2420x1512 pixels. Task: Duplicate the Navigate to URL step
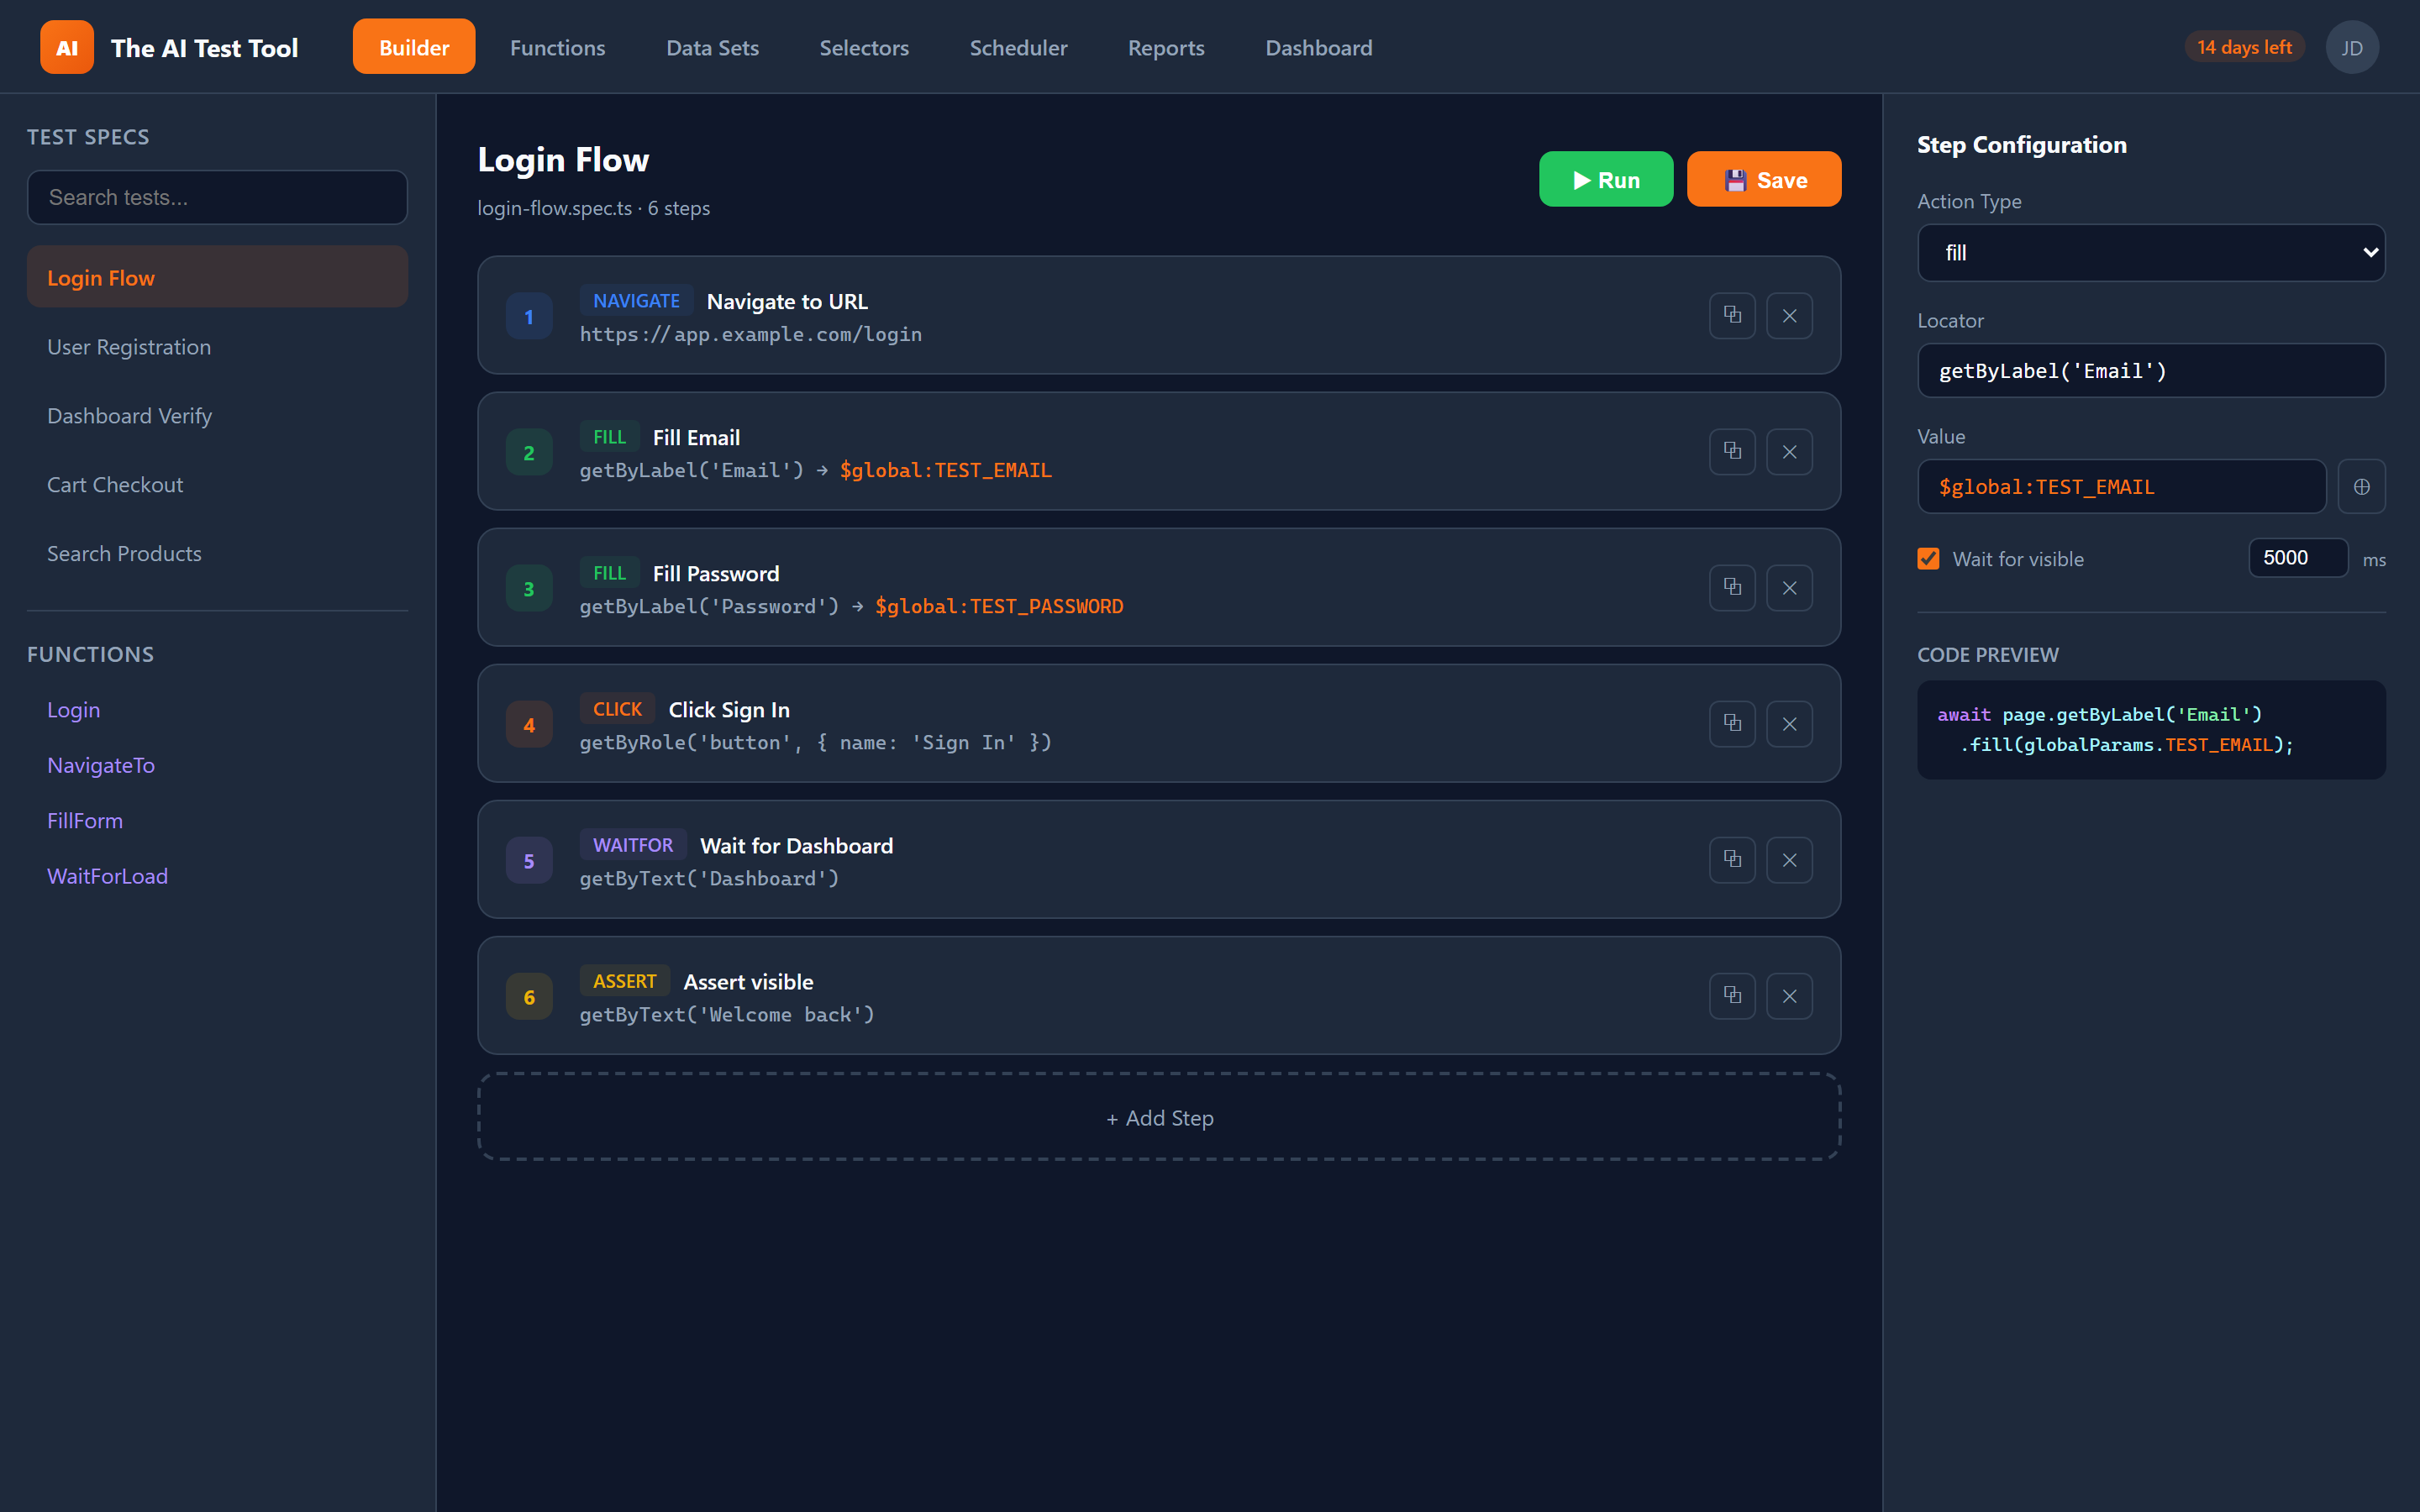click(1731, 315)
